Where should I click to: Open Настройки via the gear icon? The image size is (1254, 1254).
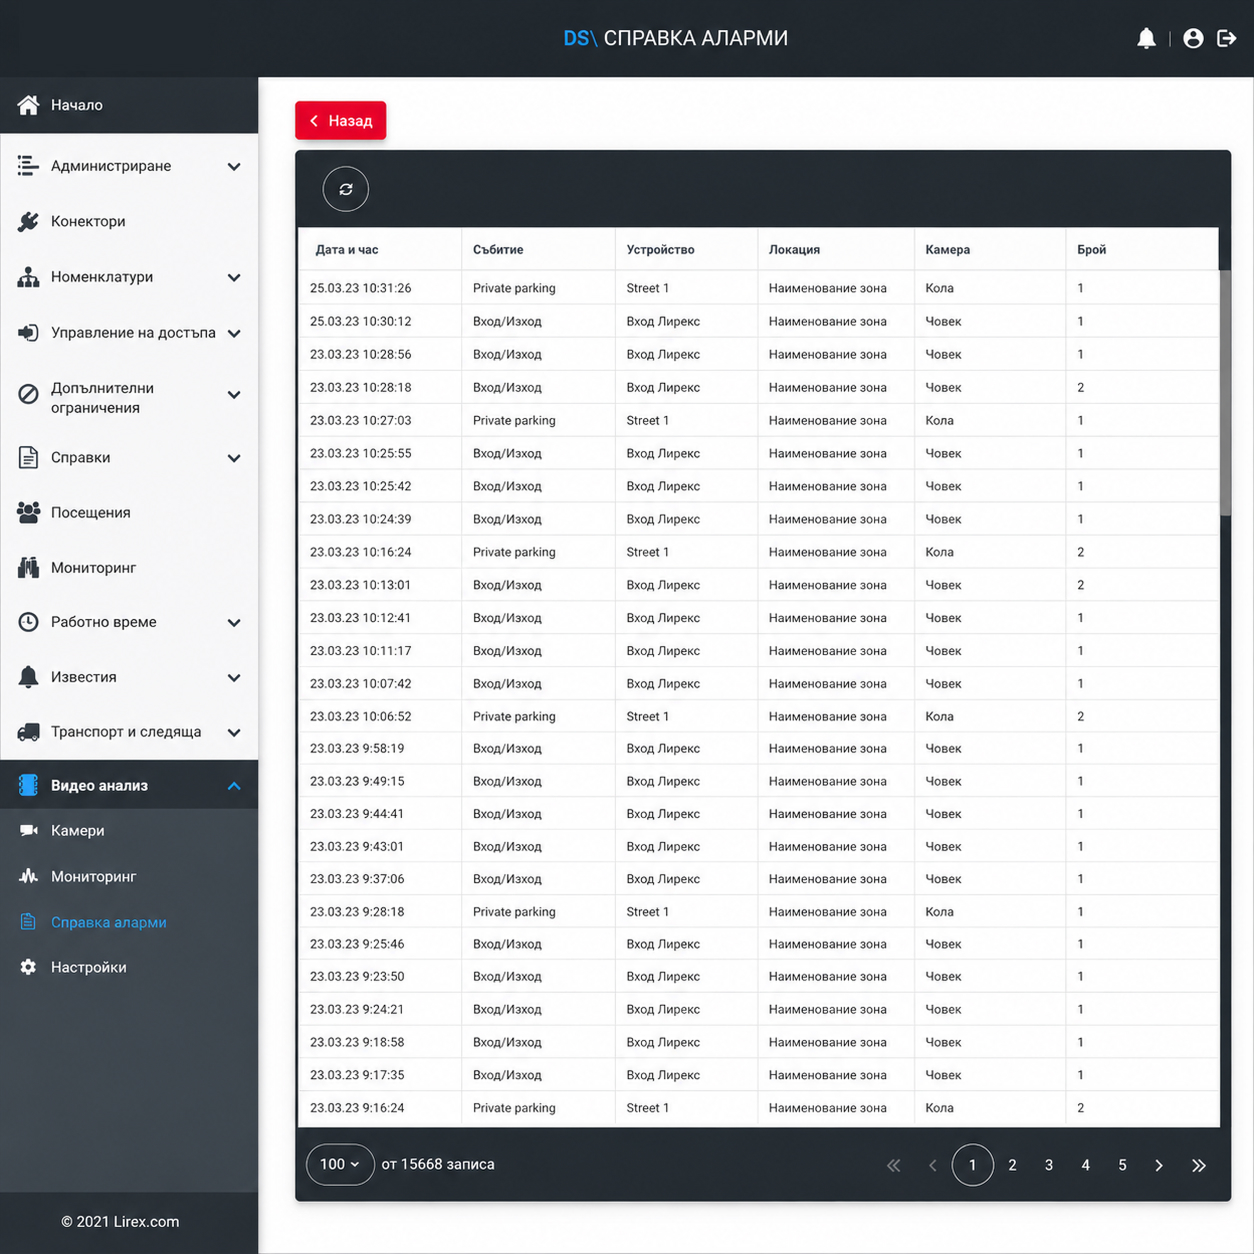[x=28, y=967]
